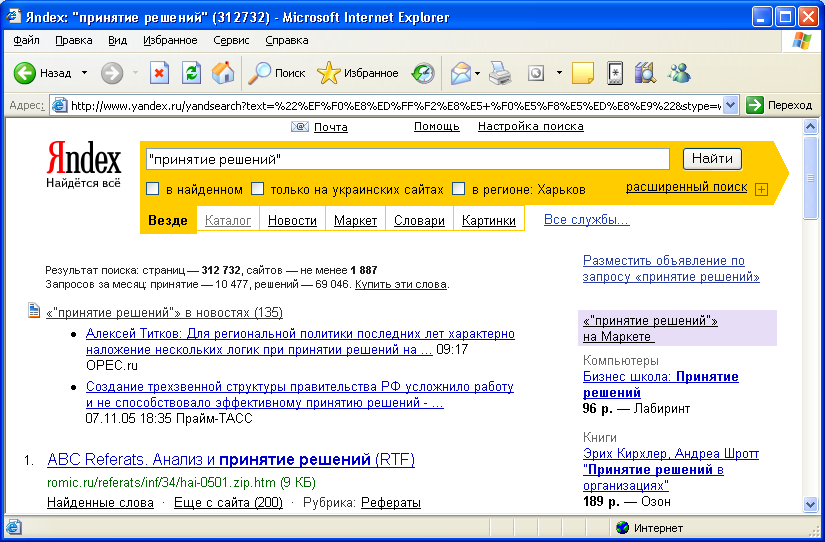Click the Yandex Почта mail icon
The height and width of the screenshot is (542, 825).
click(x=300, y=126)
